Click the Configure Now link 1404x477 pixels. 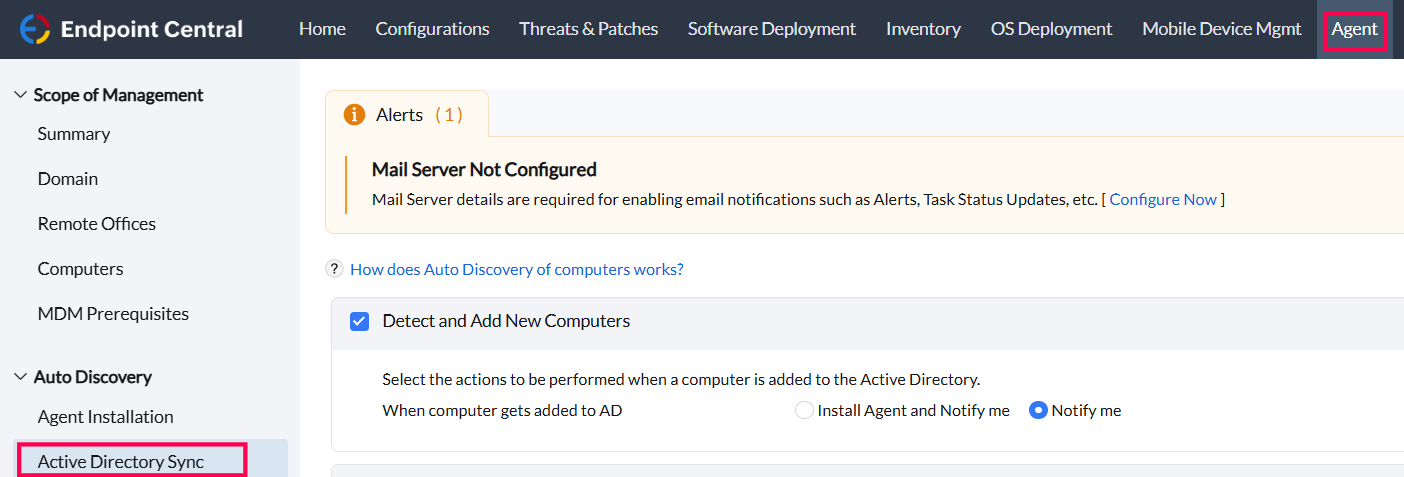click(1163, 199)
